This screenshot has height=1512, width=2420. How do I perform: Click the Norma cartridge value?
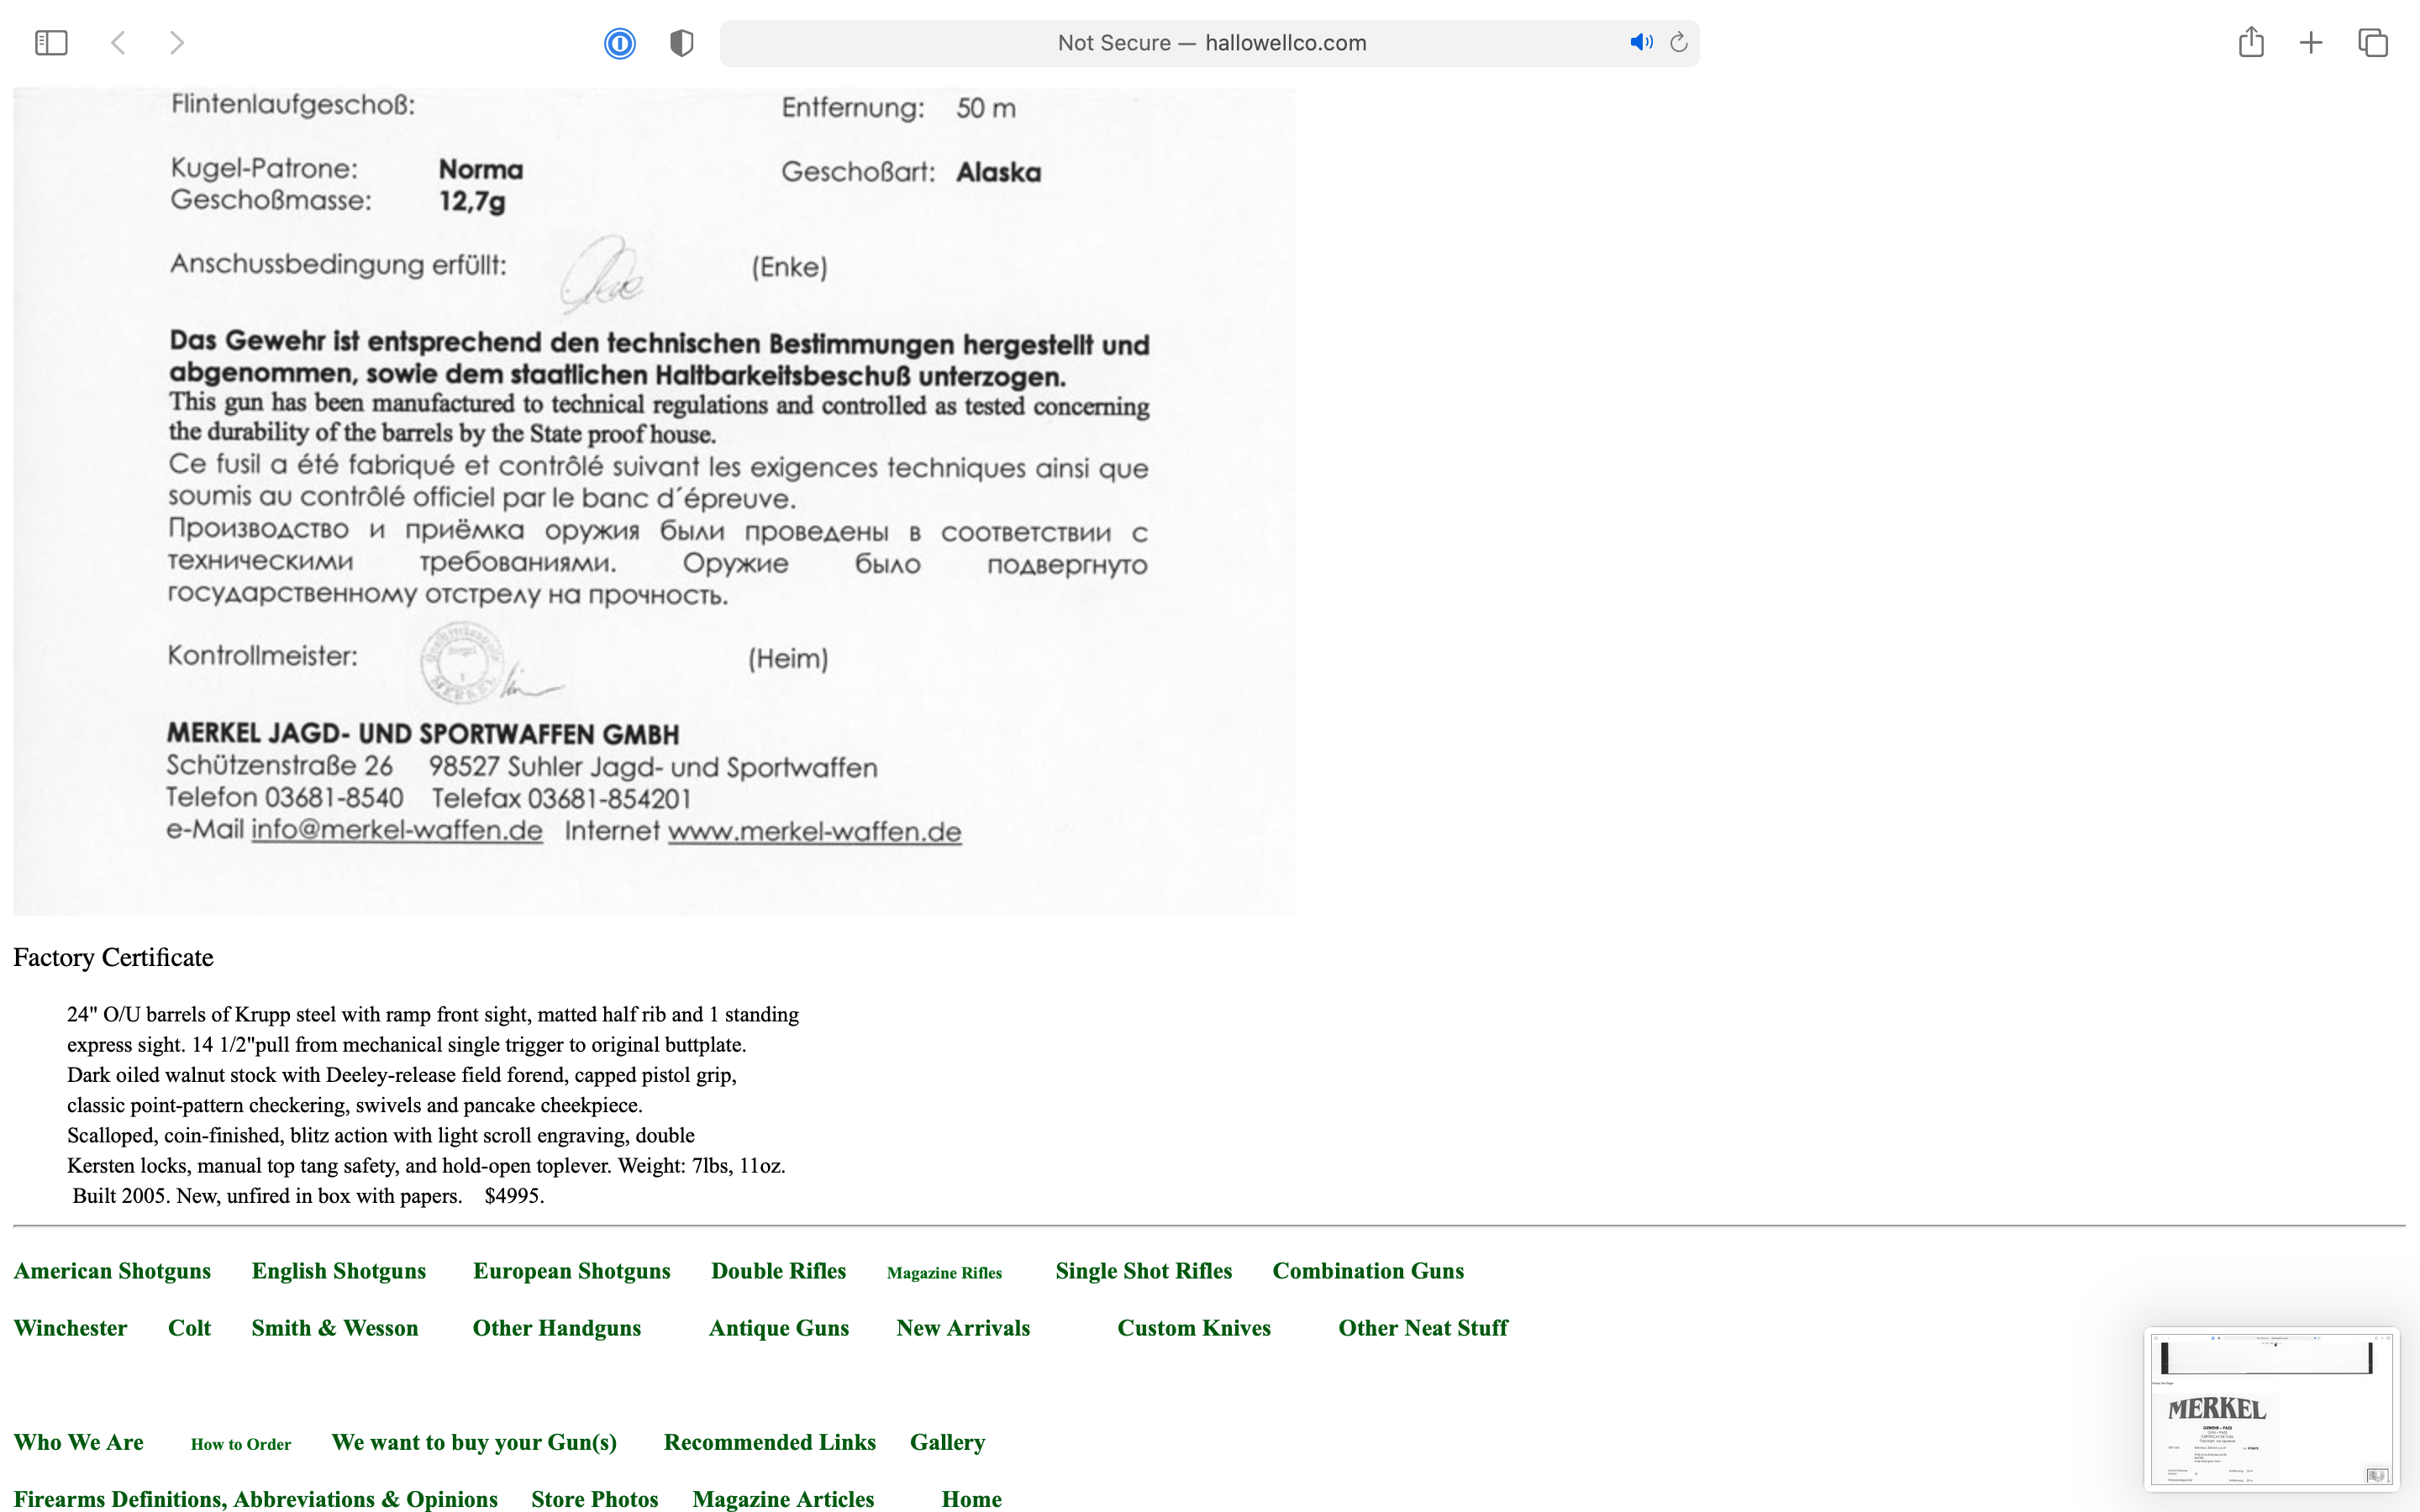(481, 170)
